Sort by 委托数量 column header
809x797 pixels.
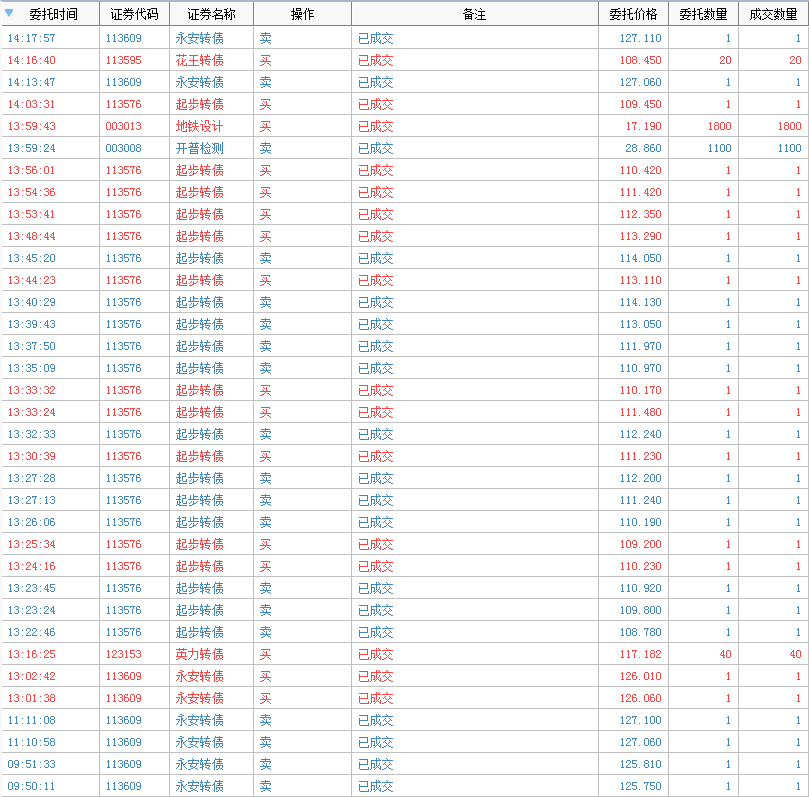[x=703, y=14]
